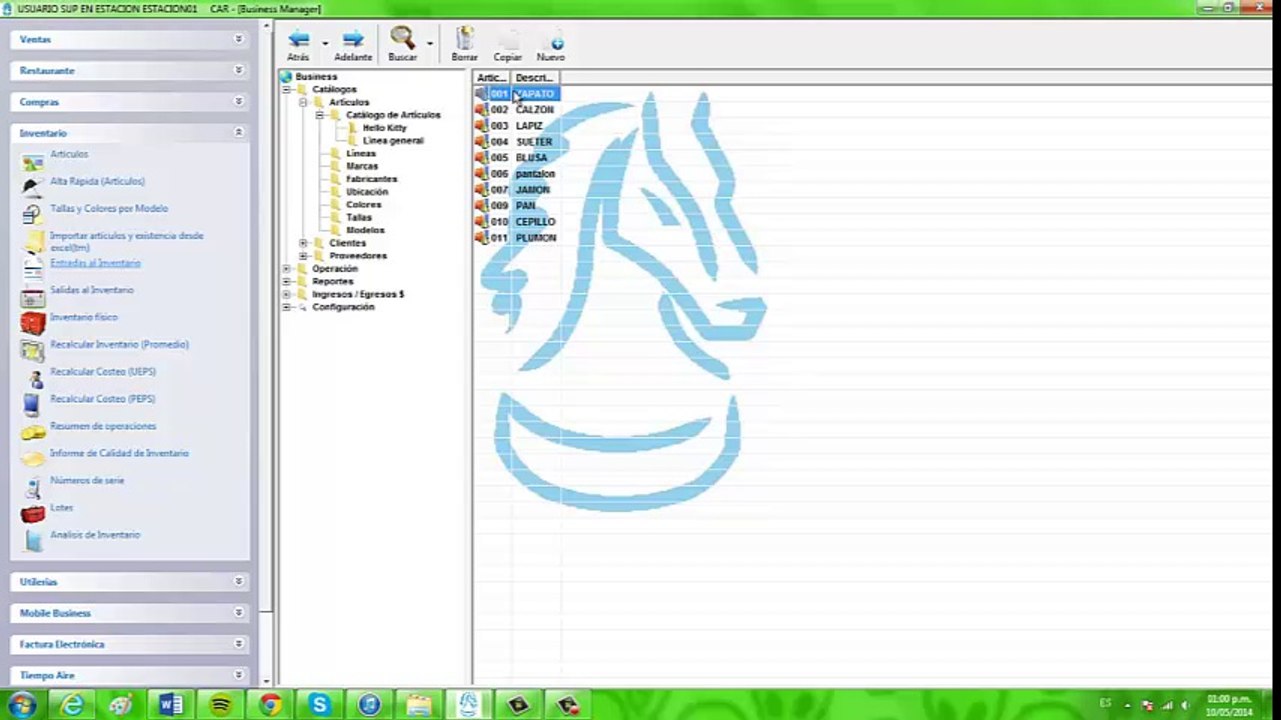Click the Números de serie icon

[32, 486]
